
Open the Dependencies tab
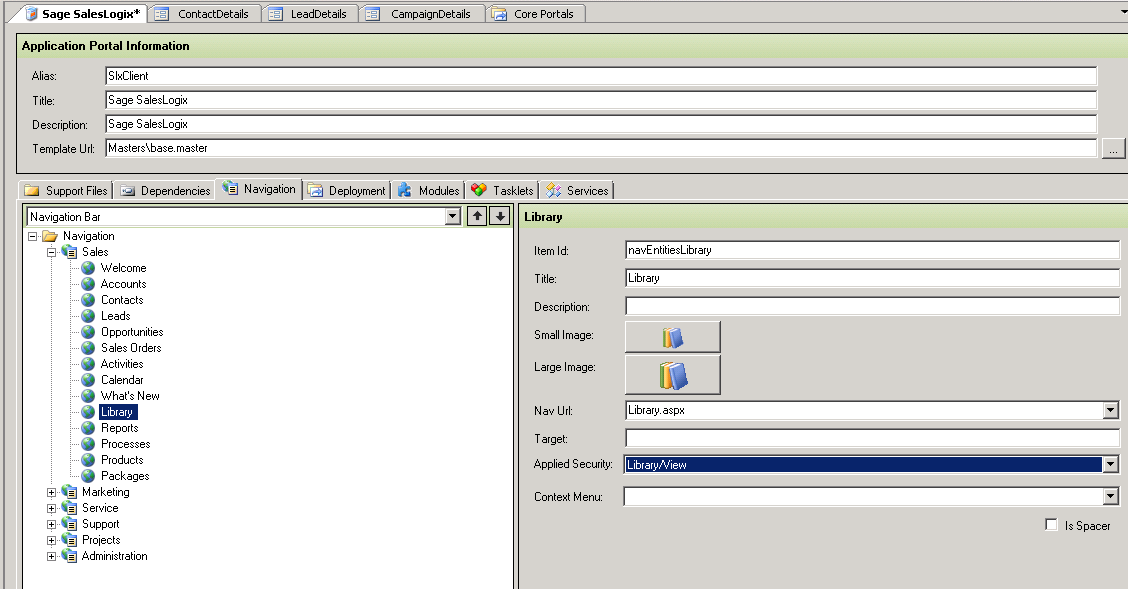166,191
